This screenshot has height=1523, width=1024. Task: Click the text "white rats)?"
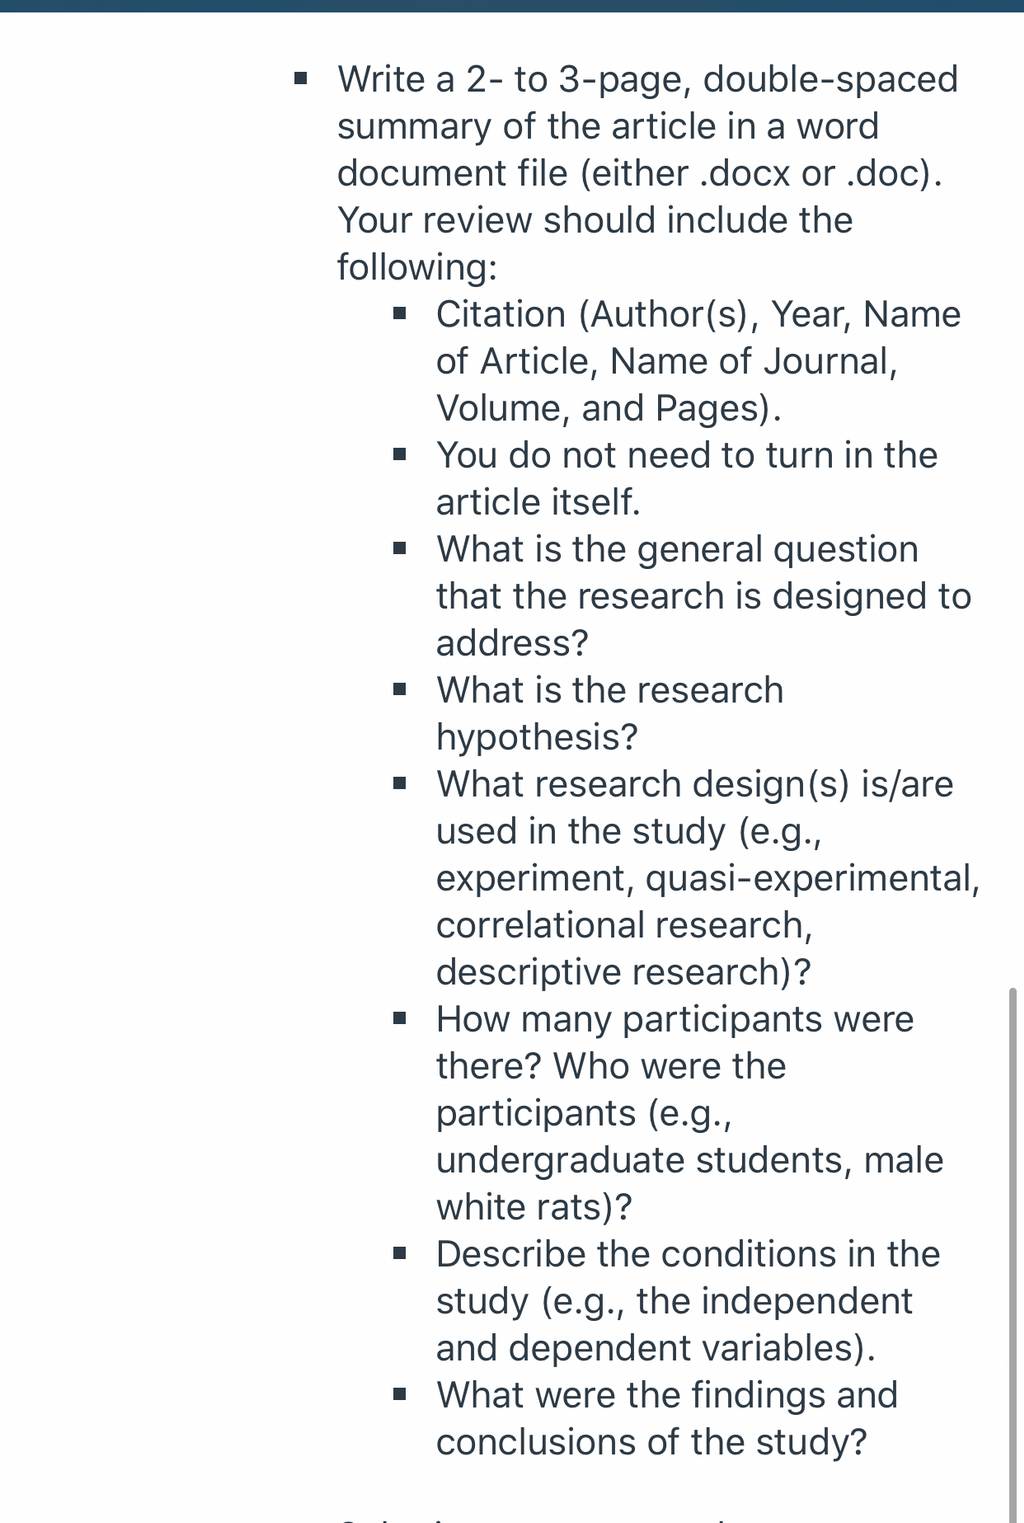(534, 1207)
